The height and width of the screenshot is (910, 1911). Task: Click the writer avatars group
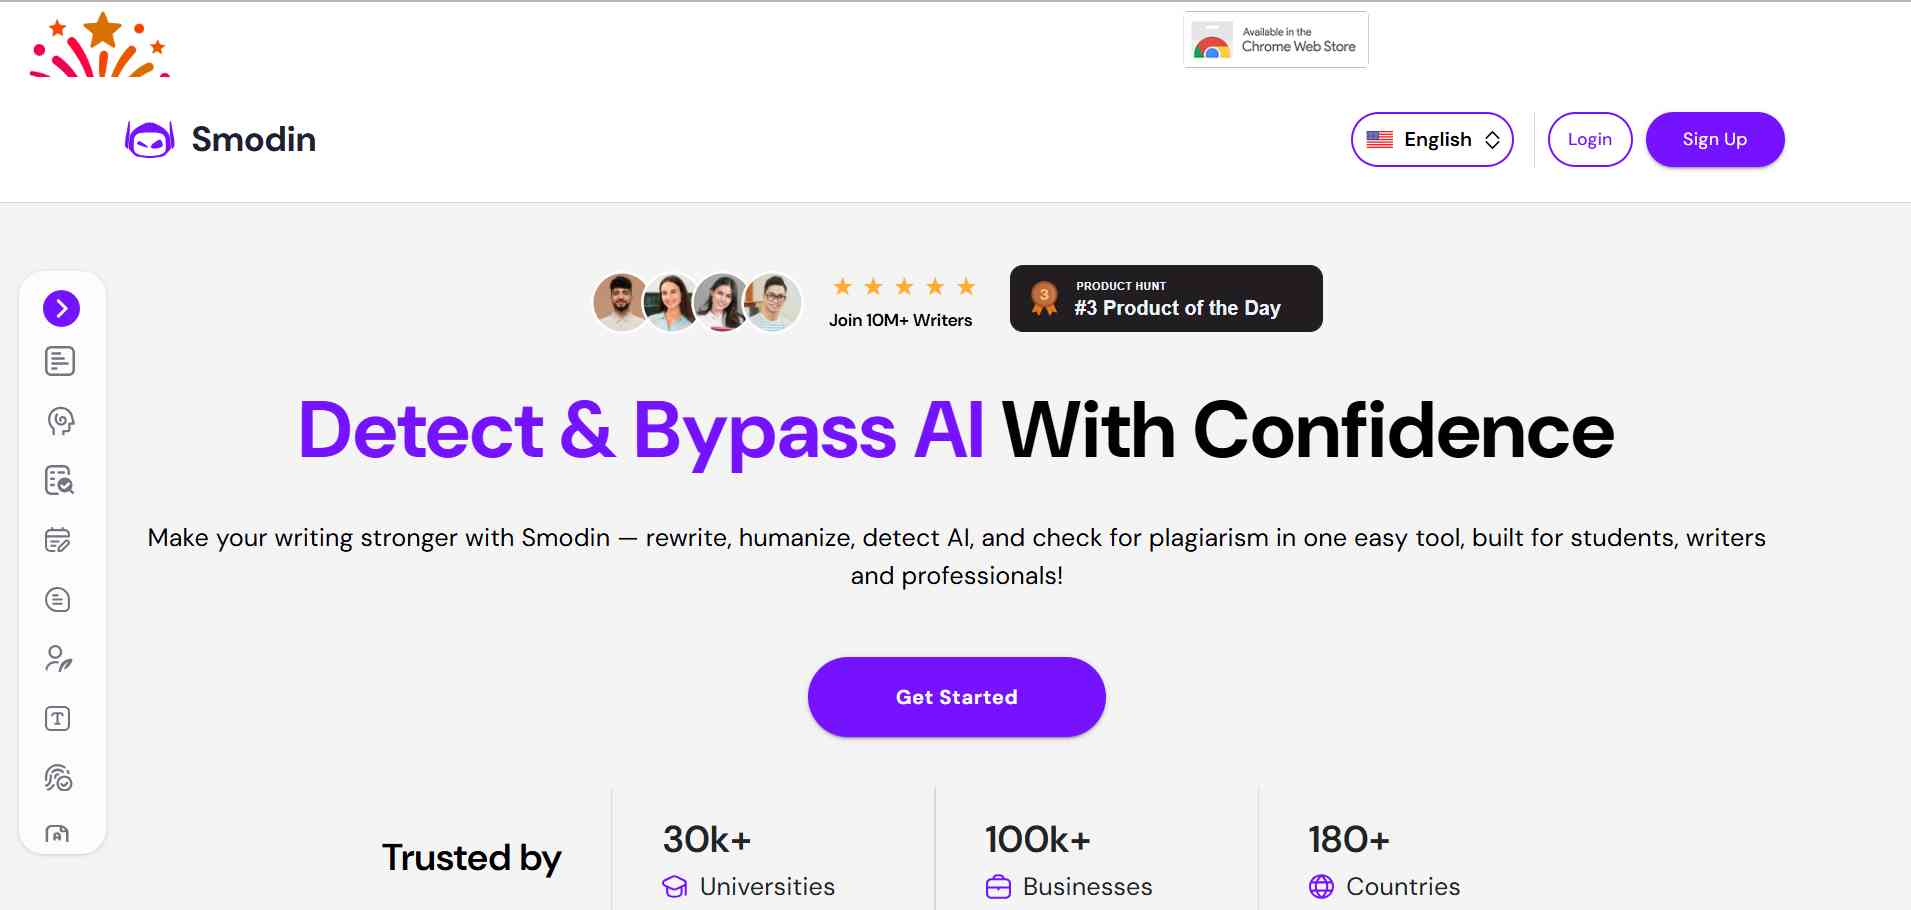click(x=697, y=302)
